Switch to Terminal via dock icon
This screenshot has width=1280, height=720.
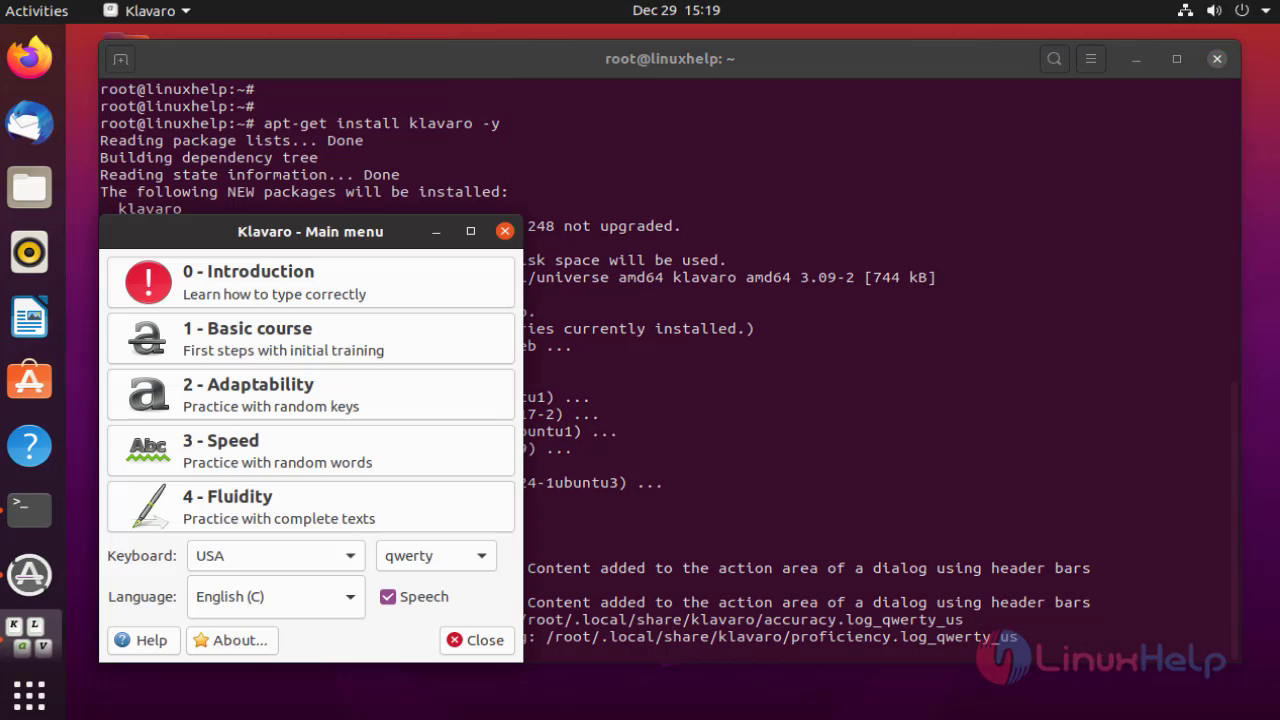29,510
